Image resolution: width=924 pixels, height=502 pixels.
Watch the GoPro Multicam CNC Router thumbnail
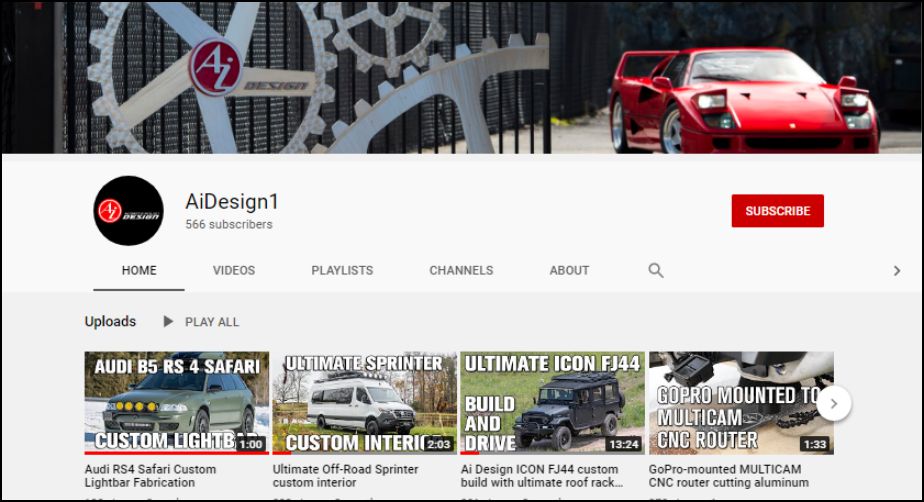click(x=738, y=402)
